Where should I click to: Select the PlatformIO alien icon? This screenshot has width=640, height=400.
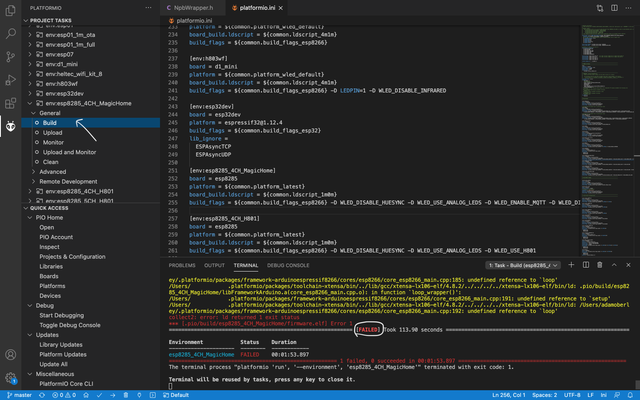[11, 127]
